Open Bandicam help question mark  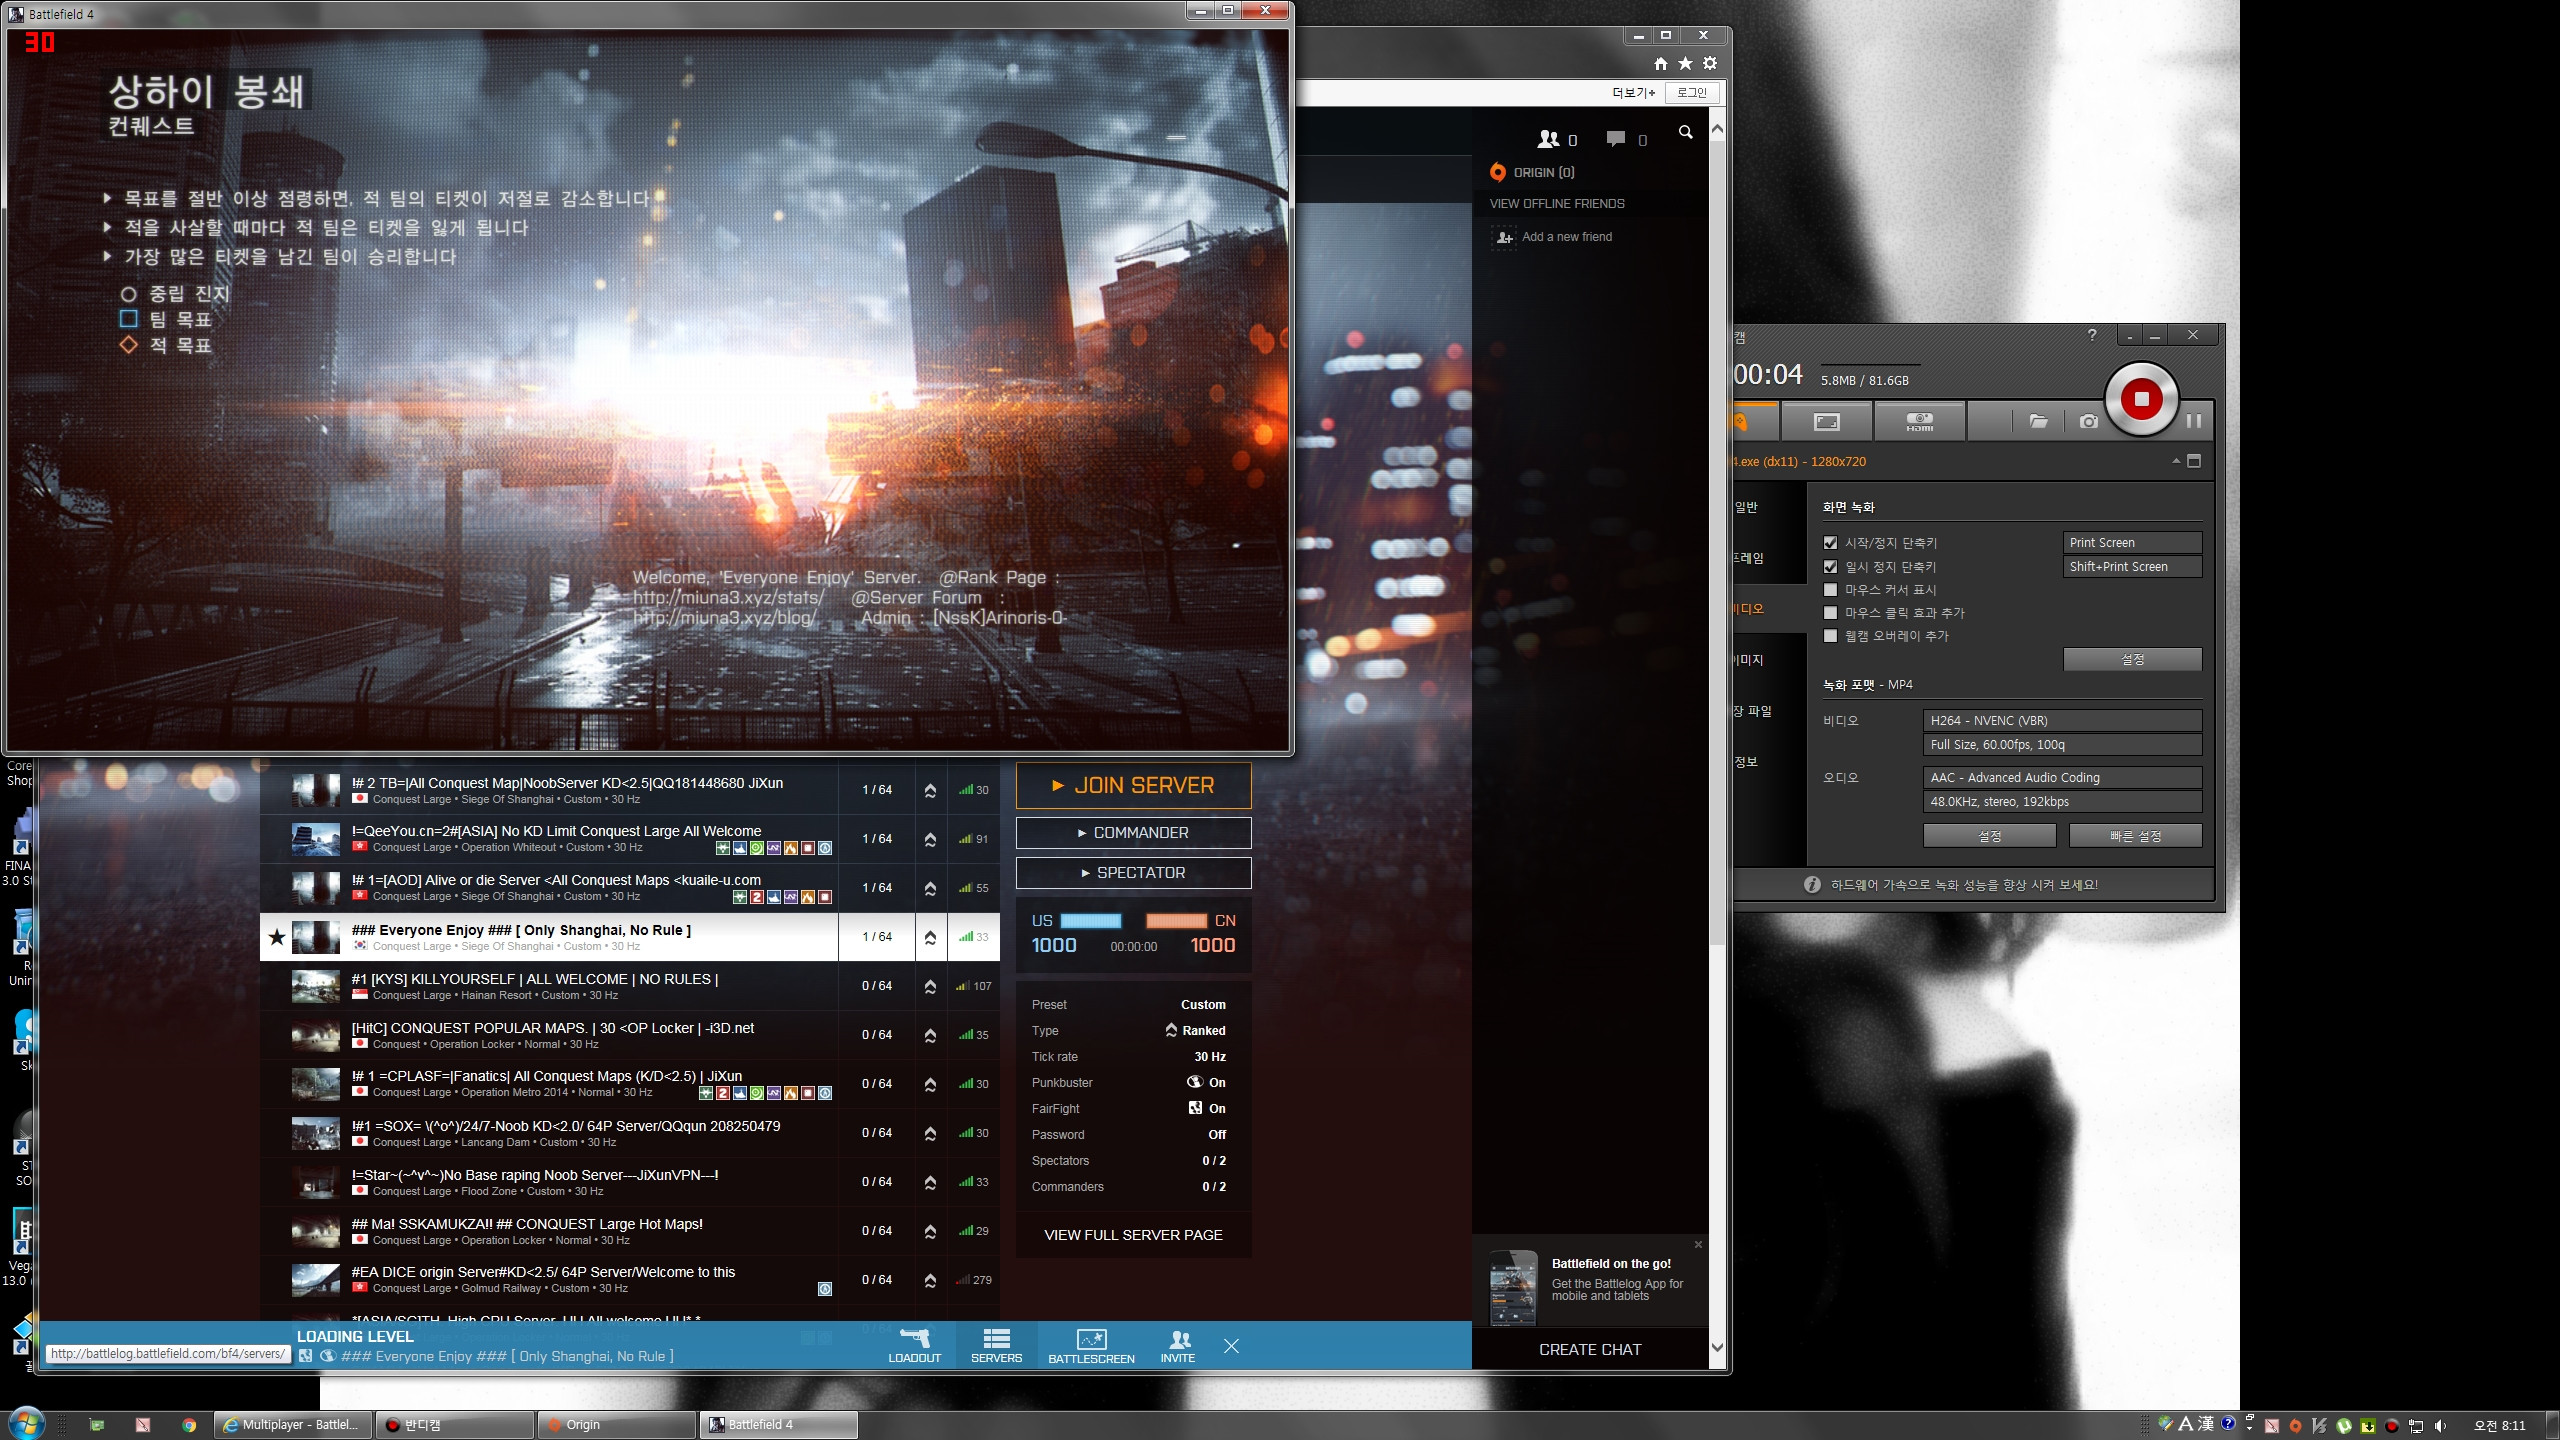2092,335
